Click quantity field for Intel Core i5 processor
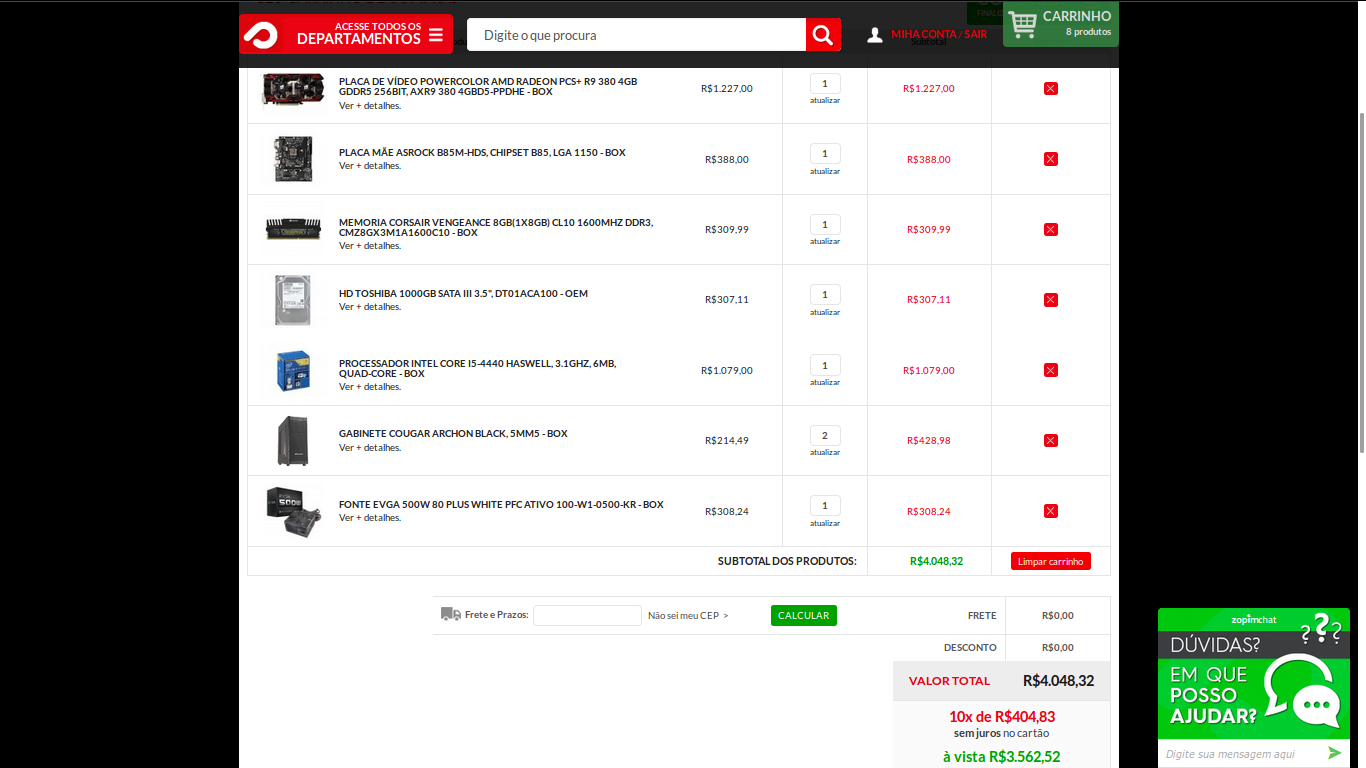The height and width of the screenshot is (768, 1366). 825,365
